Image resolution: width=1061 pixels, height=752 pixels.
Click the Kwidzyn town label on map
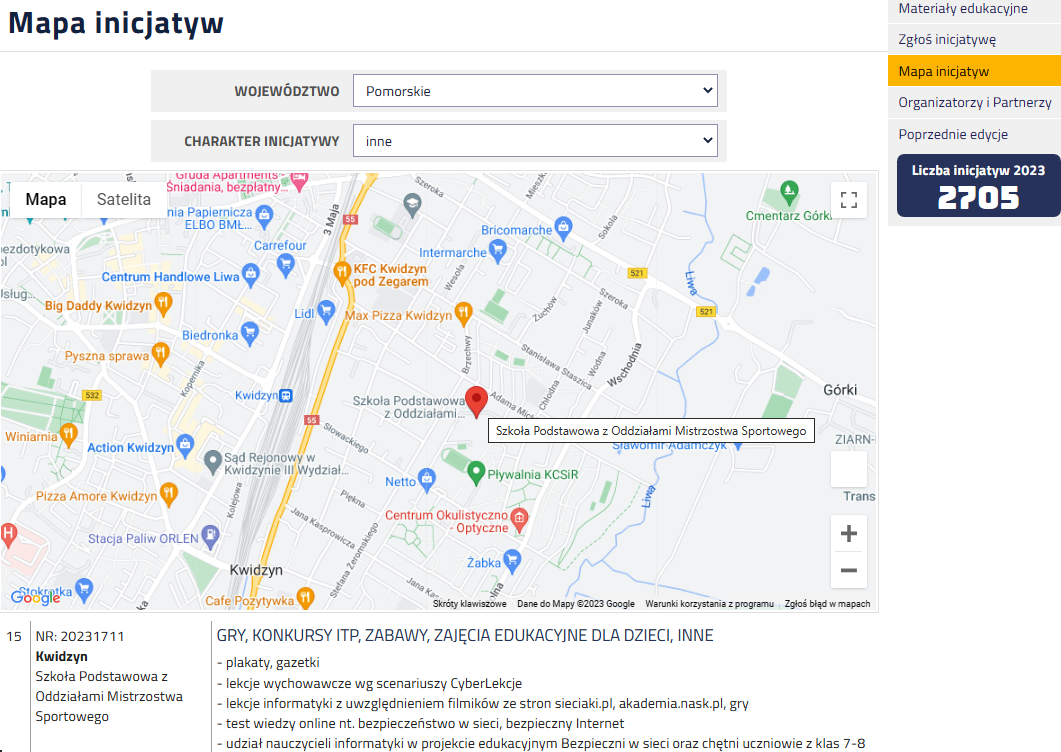click(x=256, y=570)
